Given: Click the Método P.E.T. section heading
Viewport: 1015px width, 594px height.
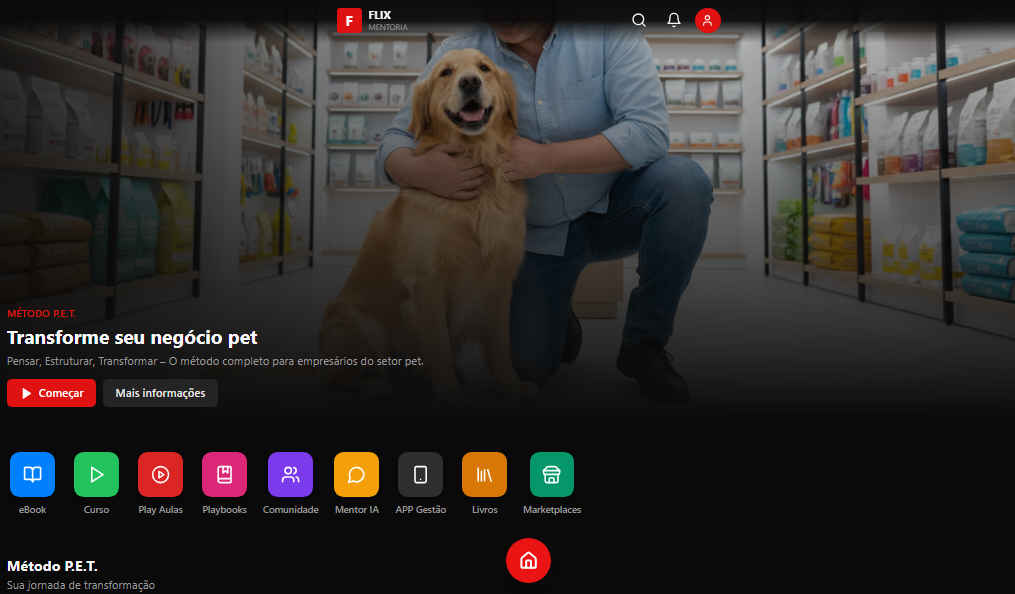Looking at the screenshot, I should [x=52, y=566].
